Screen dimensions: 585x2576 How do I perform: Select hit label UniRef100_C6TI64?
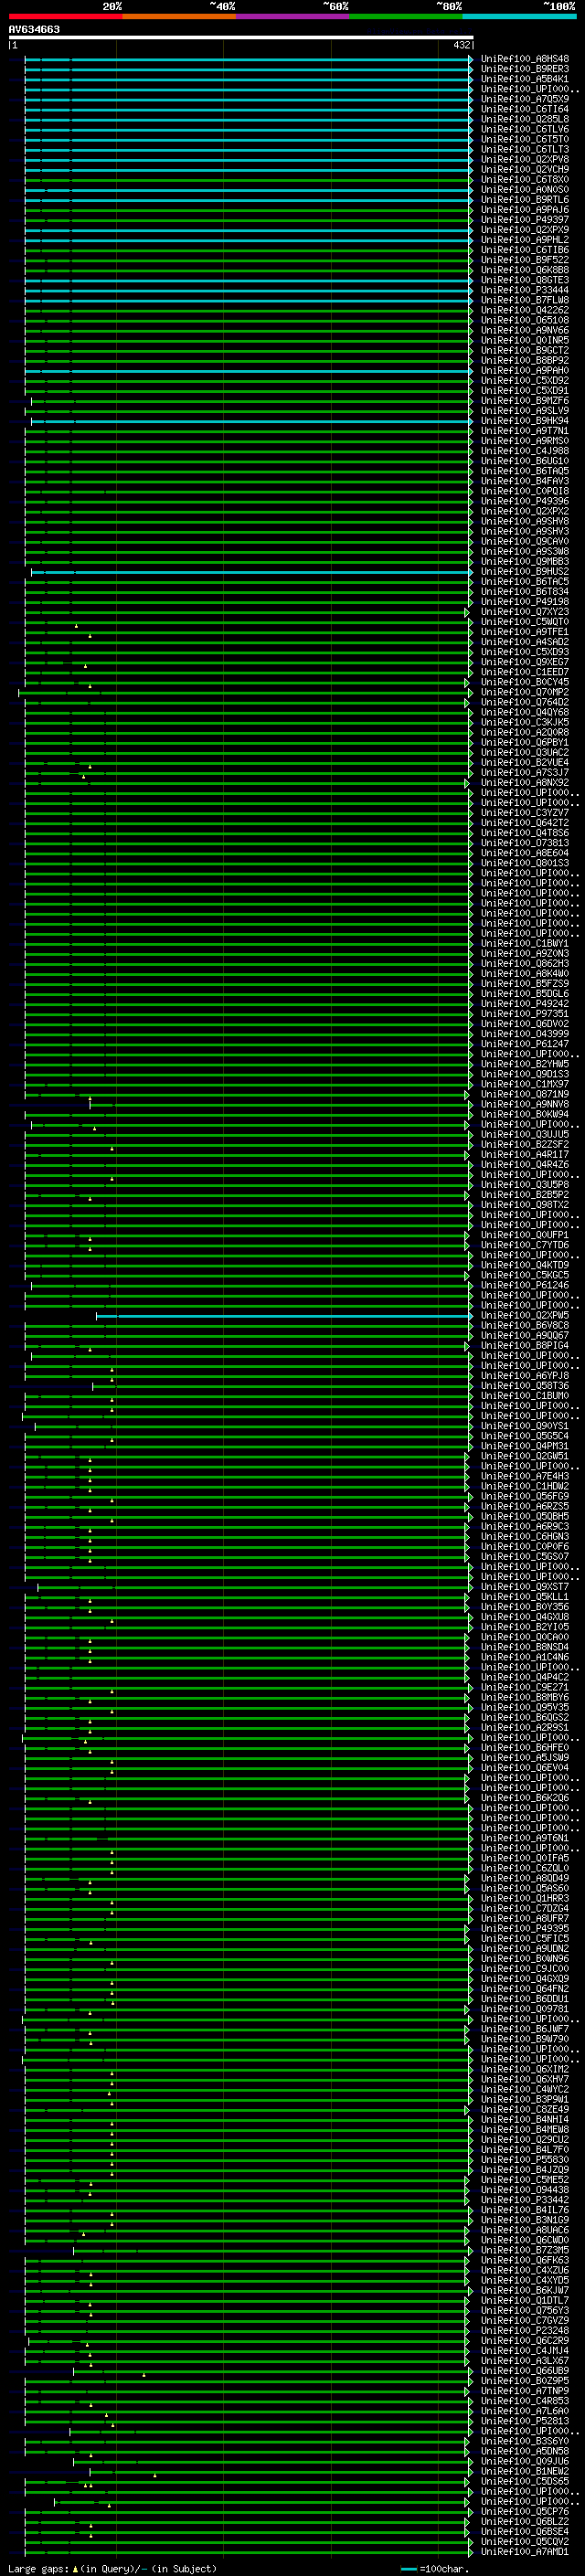(525, 109)
